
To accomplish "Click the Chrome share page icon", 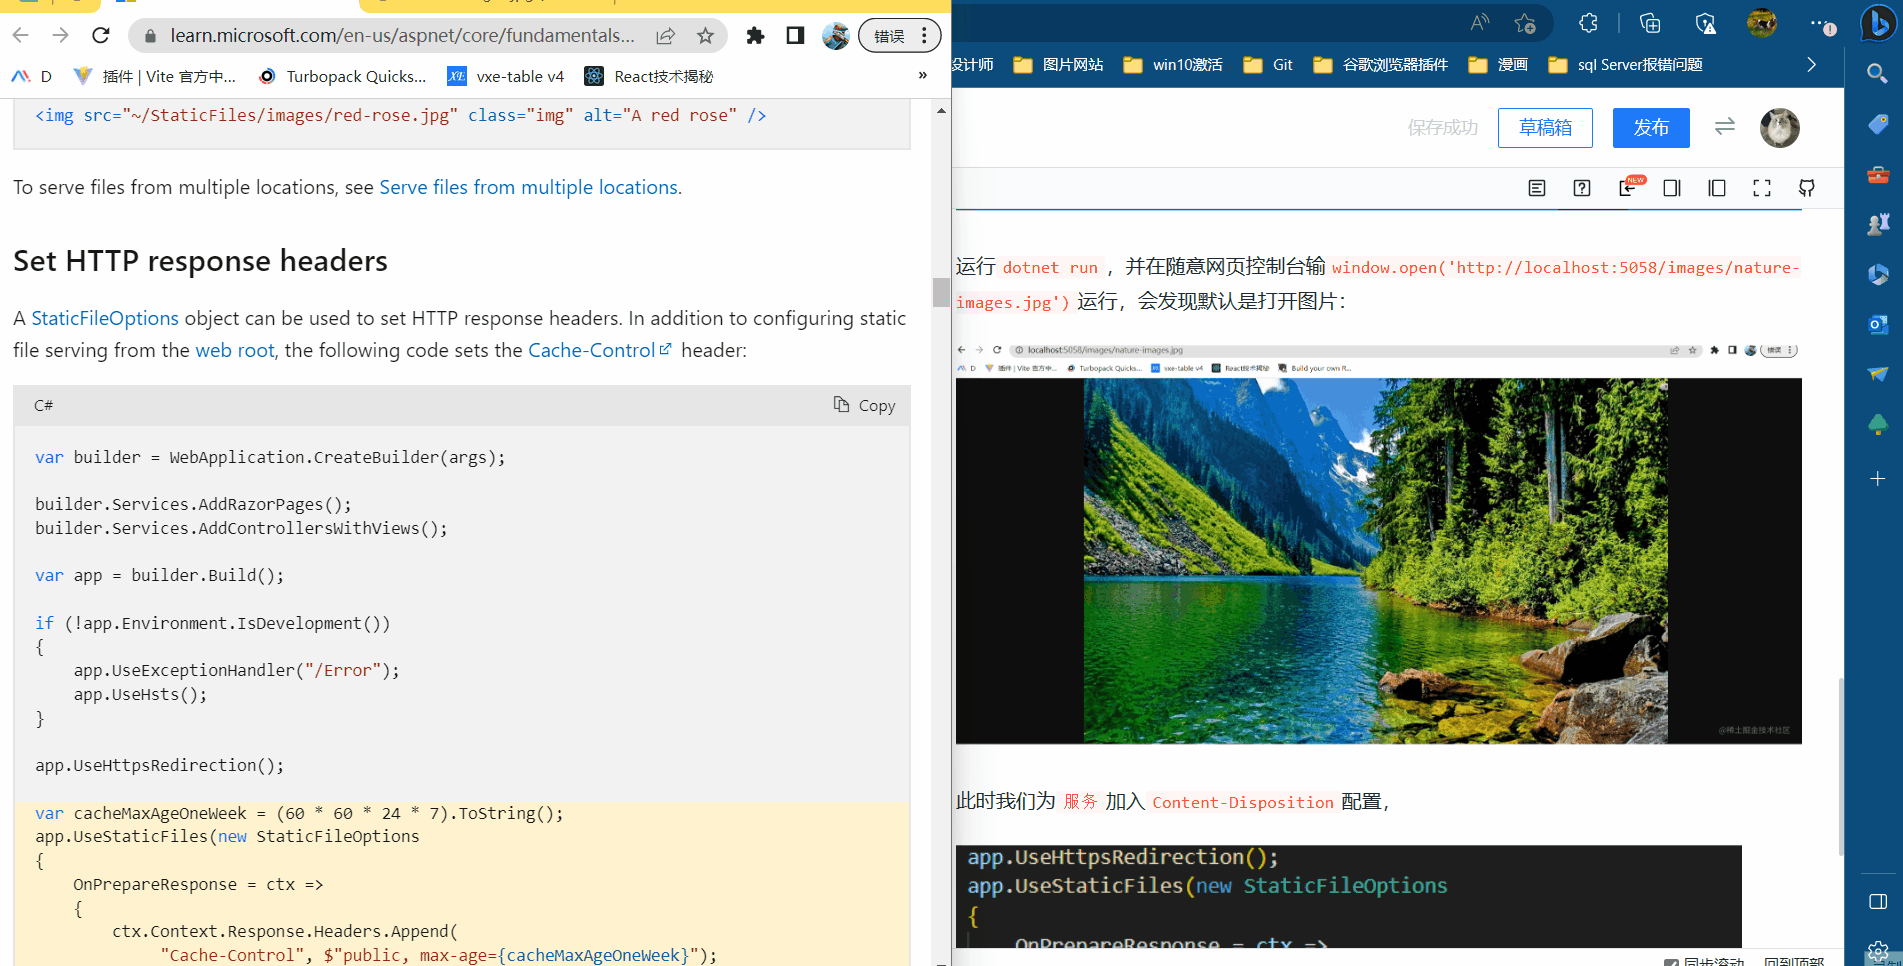I will tap(665, 36).
